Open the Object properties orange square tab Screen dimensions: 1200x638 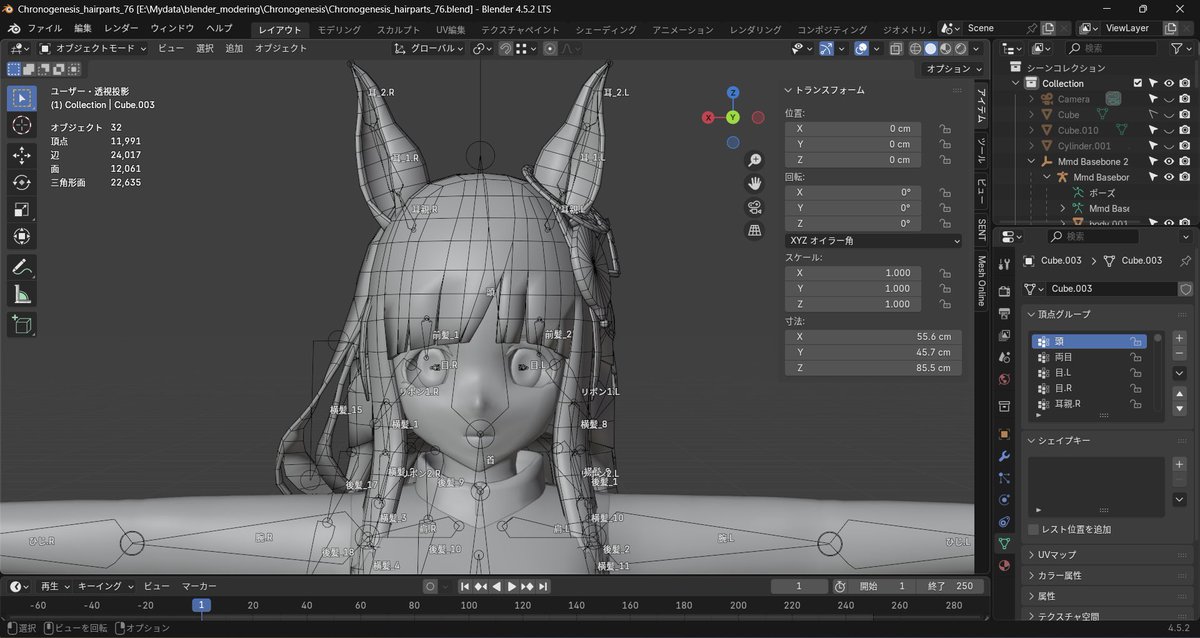pos(1004,434)
